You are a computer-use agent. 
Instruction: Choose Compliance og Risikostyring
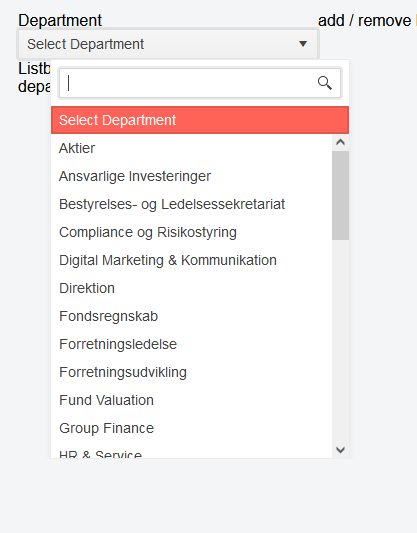tap(191, 232)
